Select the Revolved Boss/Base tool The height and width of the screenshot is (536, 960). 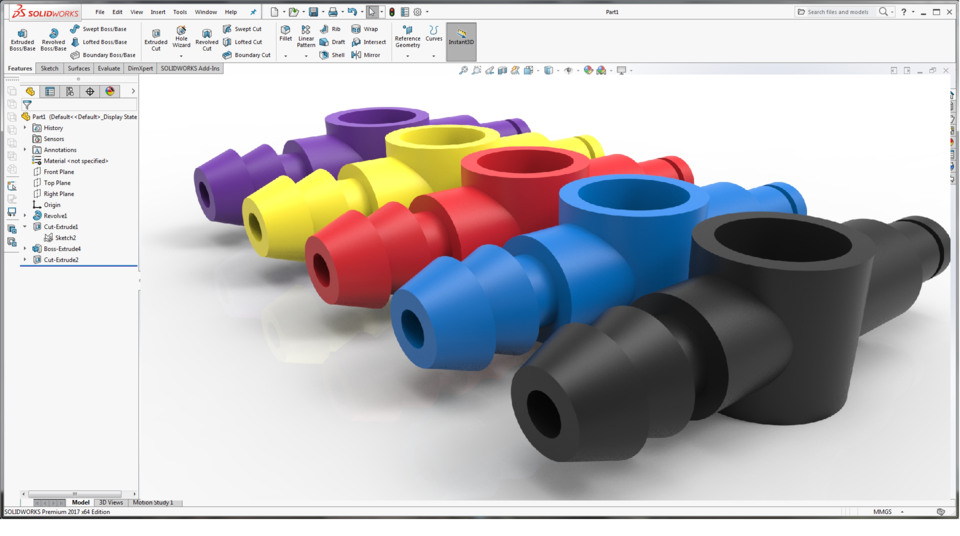(53, 40)
